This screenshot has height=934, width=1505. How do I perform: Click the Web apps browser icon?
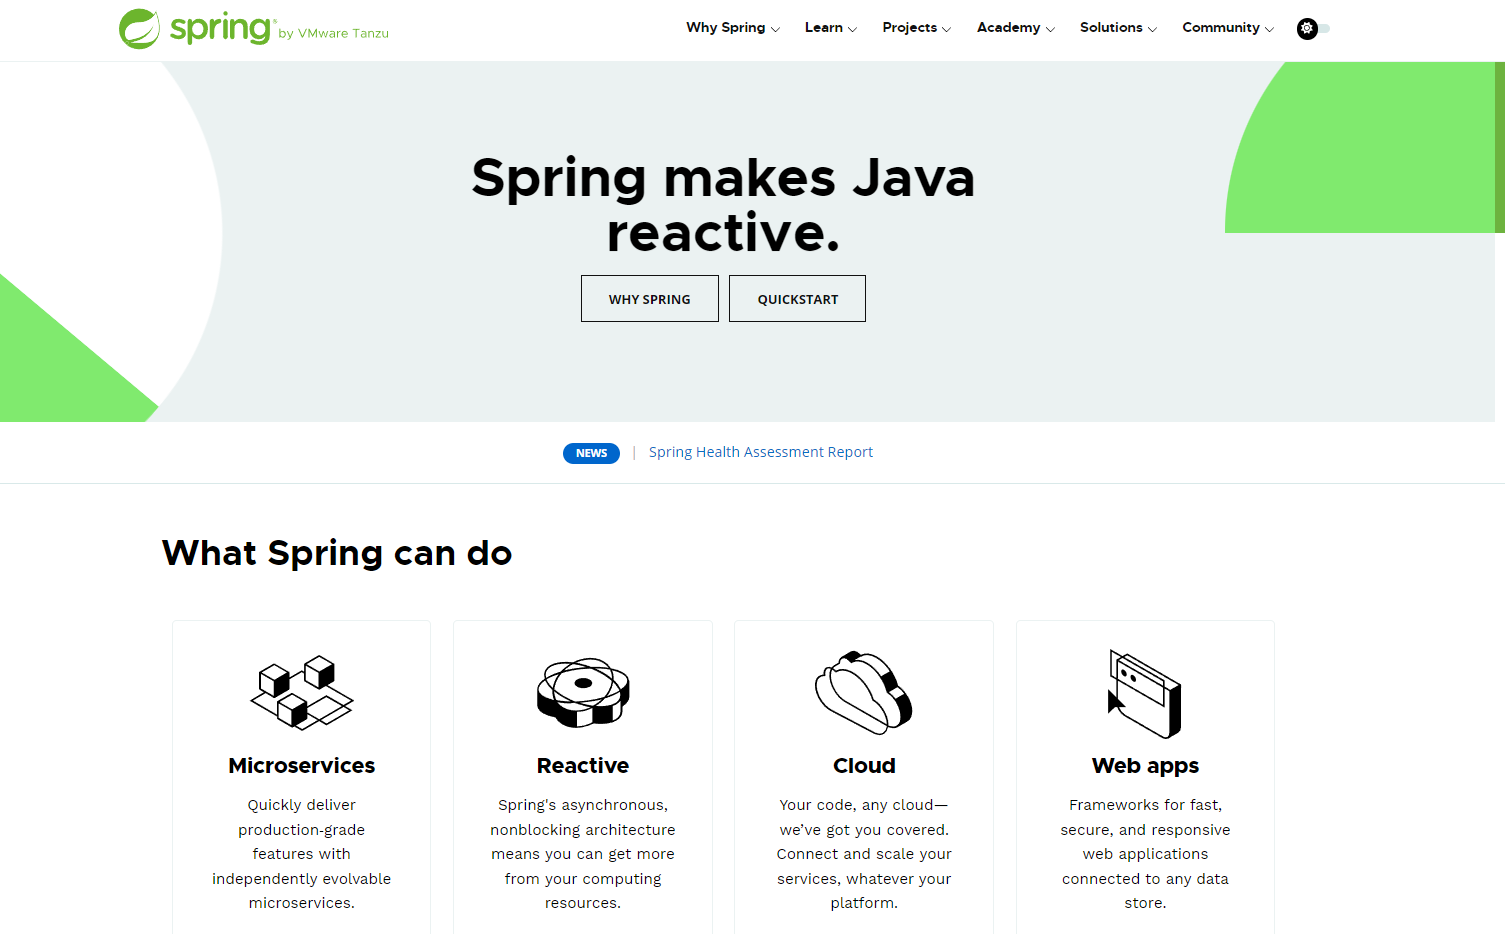click(1145, 693)
